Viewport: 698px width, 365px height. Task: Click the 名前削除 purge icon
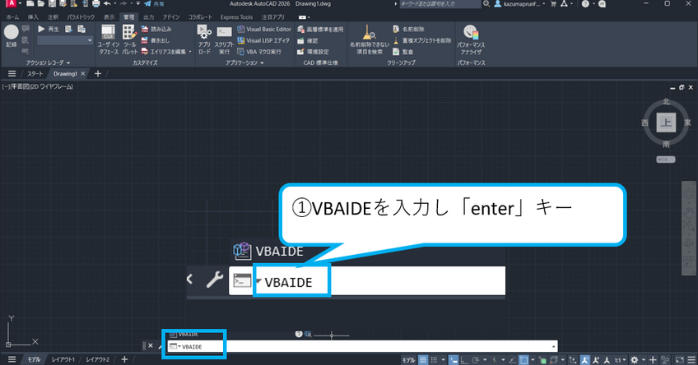(408, 29)
